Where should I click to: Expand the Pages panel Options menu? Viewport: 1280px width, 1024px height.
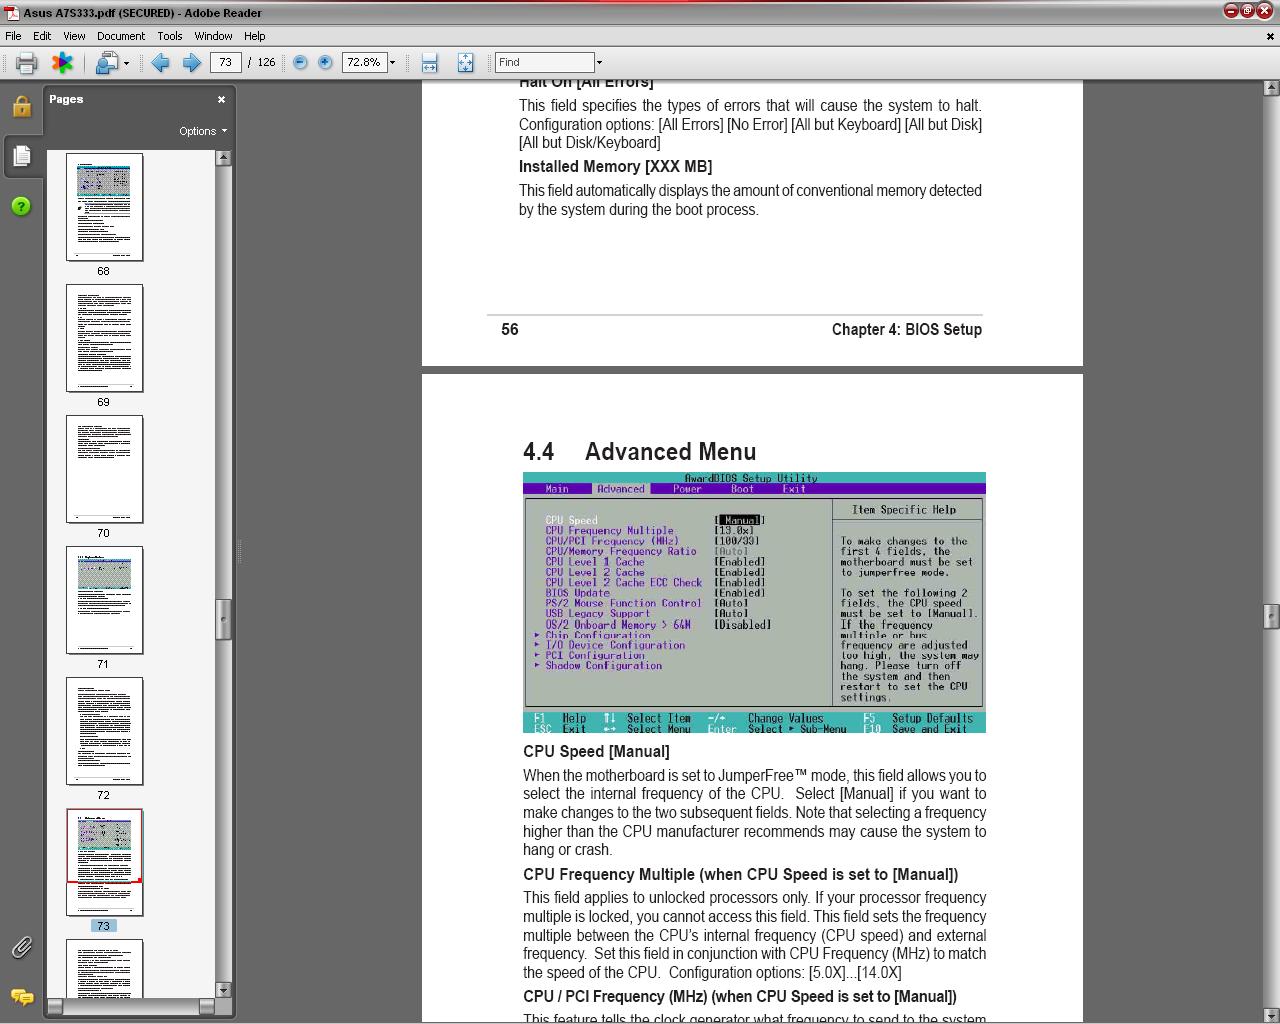click(203, 131)
